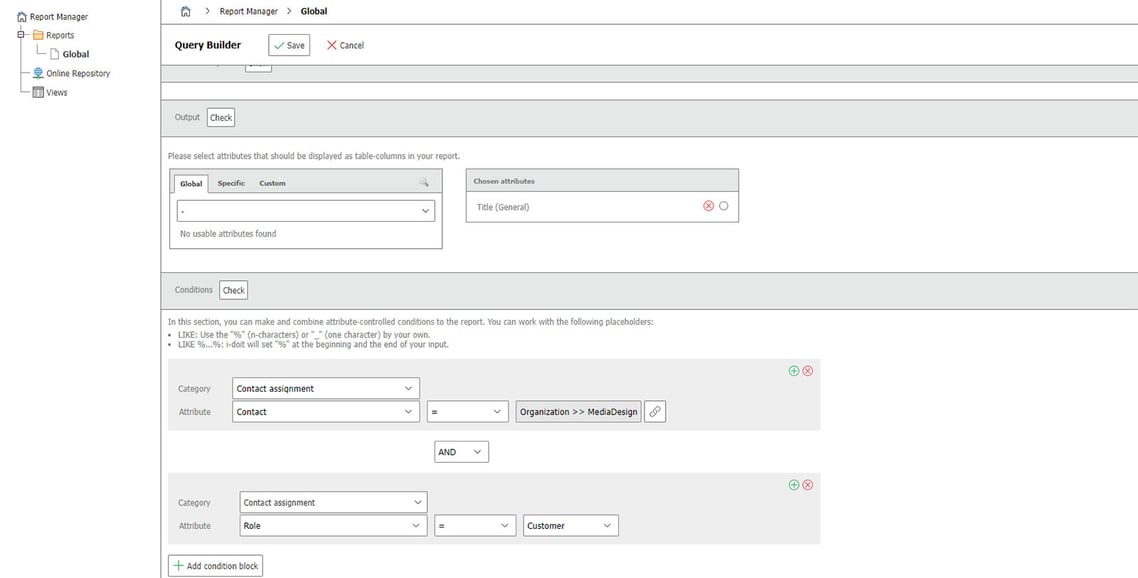1138x578 pixels.
Task: Change the AND logical operator dropdown
Action: 461,452
